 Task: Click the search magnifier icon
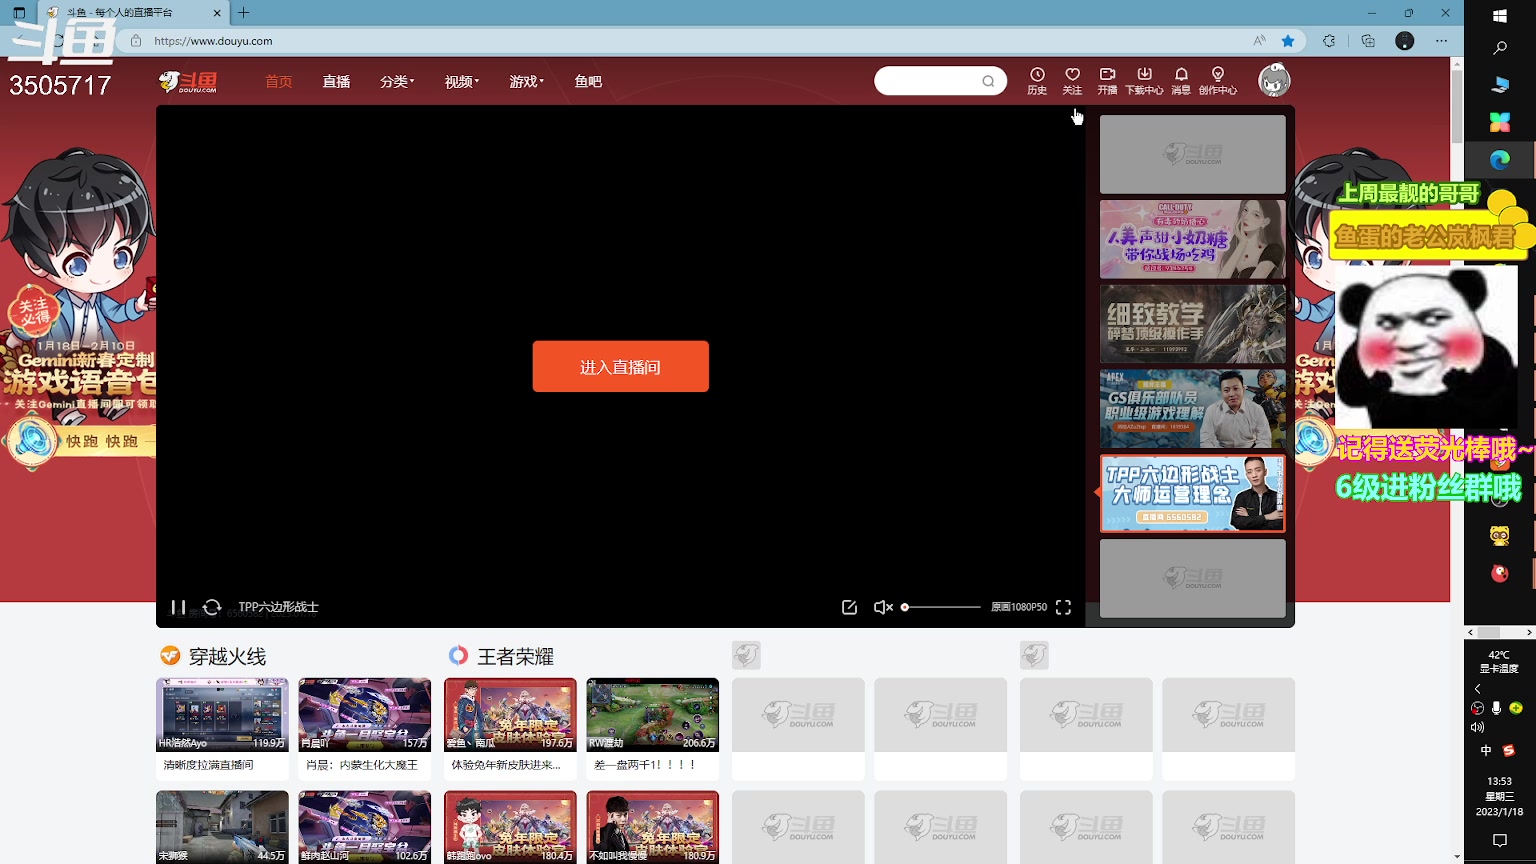(988, 81)
